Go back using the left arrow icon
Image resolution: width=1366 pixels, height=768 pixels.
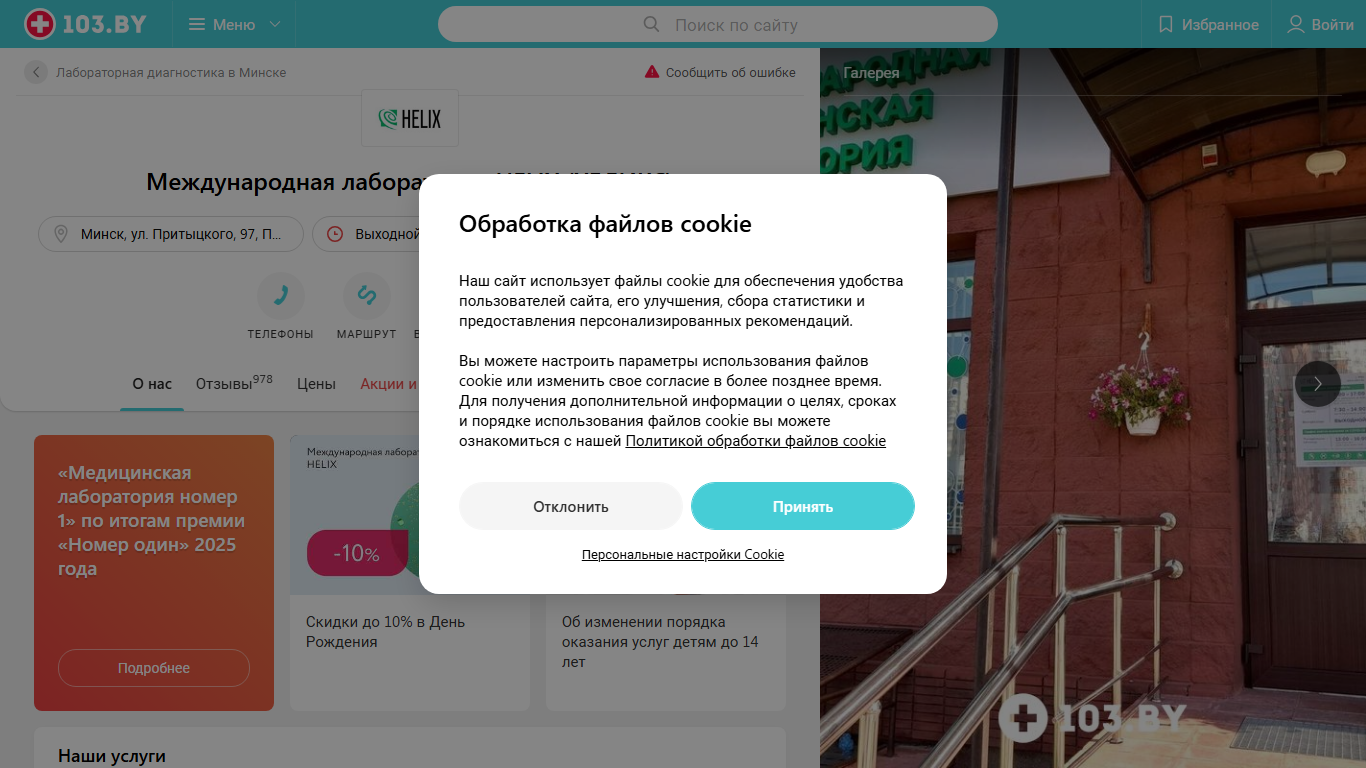[x=36, y=72]
